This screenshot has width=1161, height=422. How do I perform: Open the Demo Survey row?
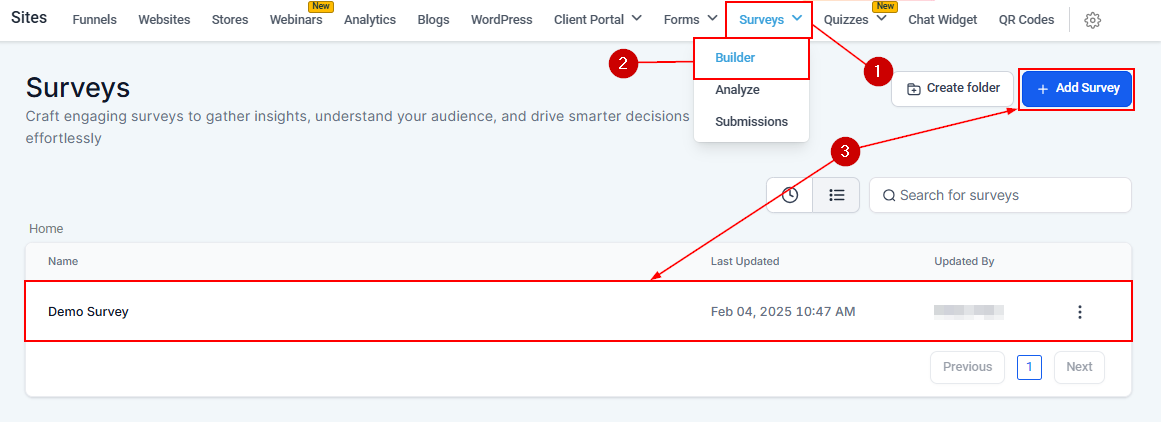coord(88,312)
